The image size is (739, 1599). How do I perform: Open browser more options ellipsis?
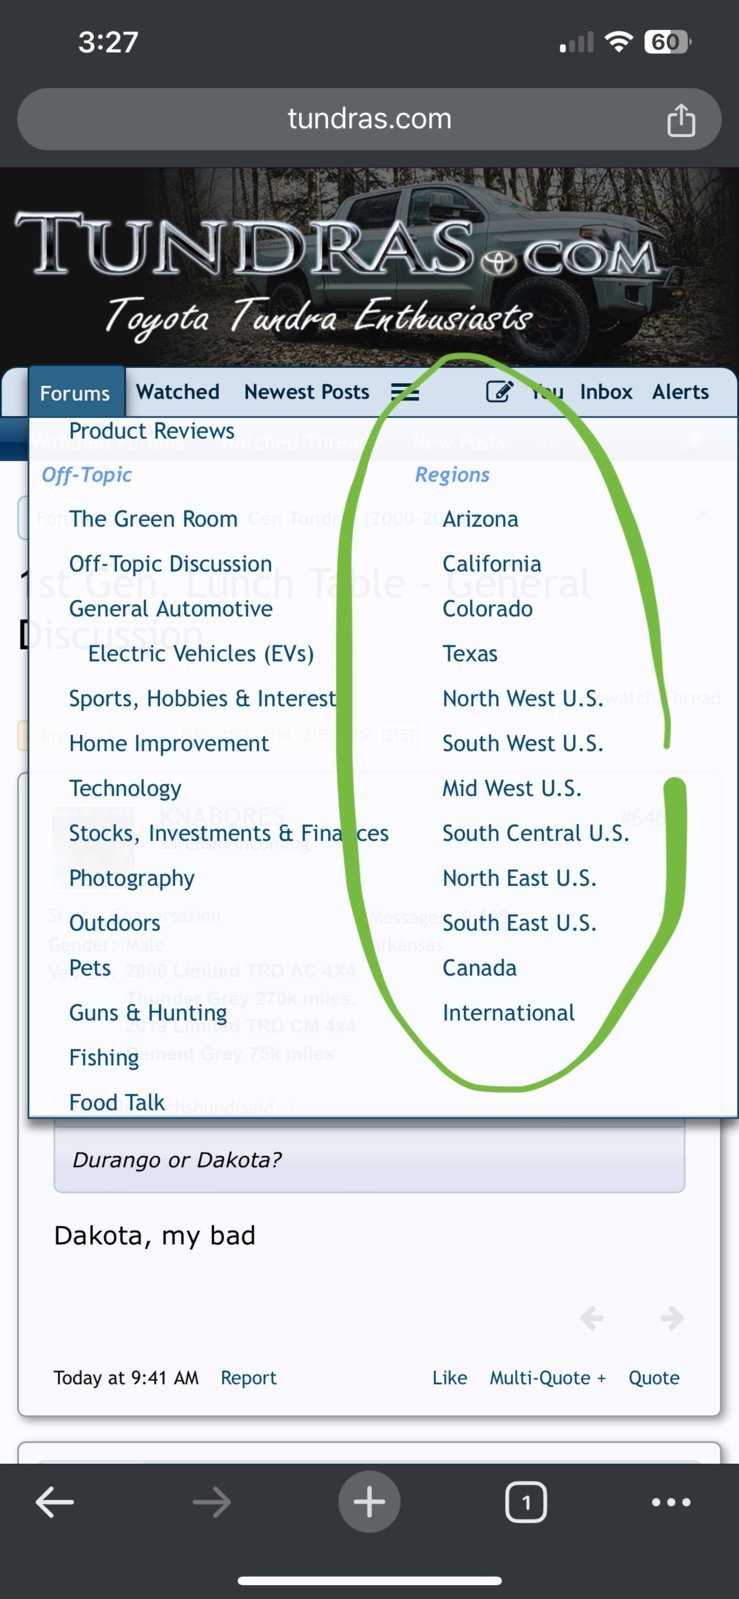pos(671,1501)
